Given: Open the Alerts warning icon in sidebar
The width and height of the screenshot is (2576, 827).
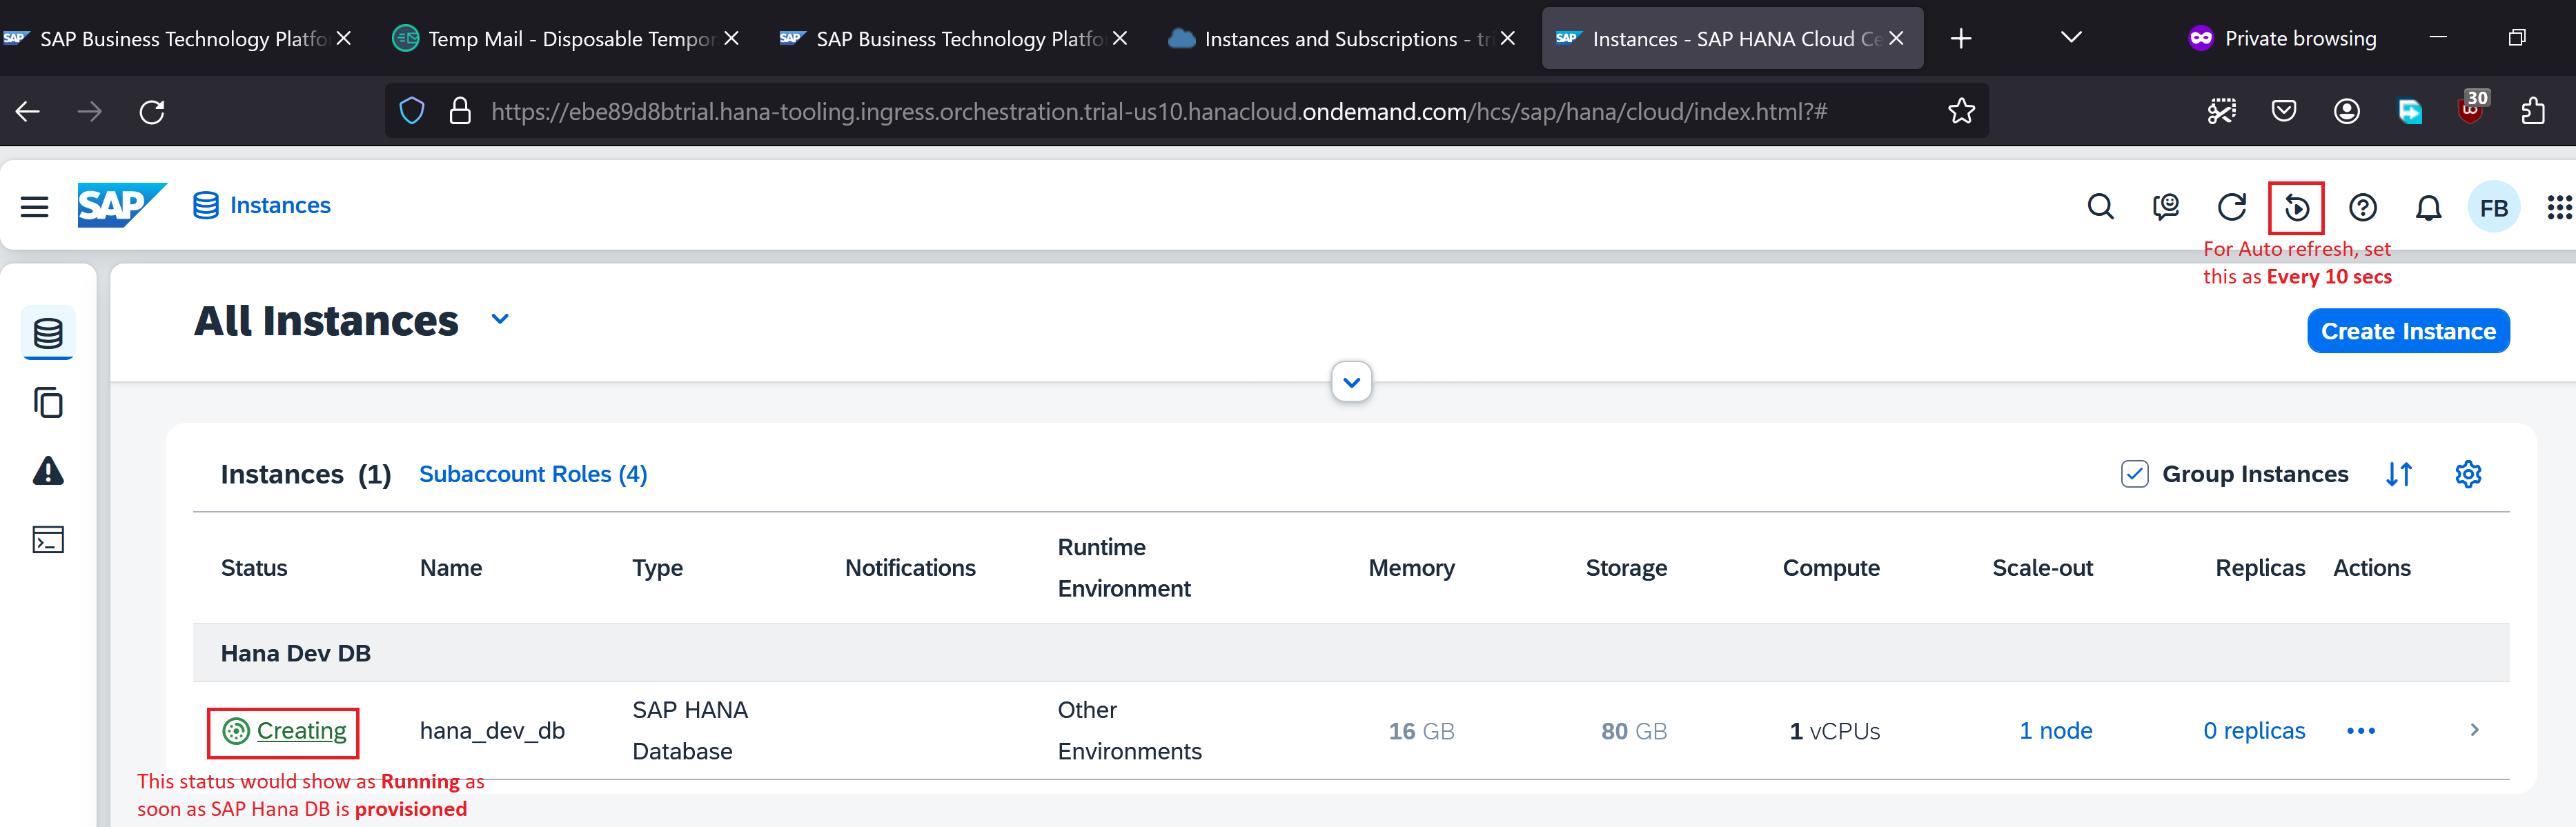Looking at the screenshot, I should pos(48,471).
